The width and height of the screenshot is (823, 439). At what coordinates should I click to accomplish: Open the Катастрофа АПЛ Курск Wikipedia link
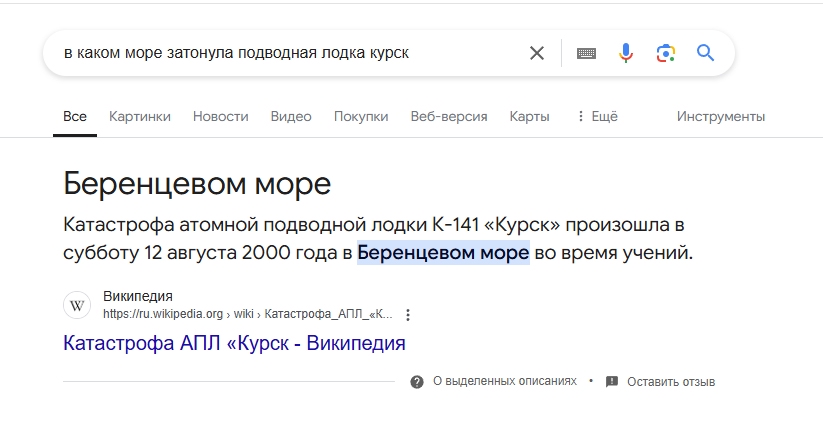point(234,343)
